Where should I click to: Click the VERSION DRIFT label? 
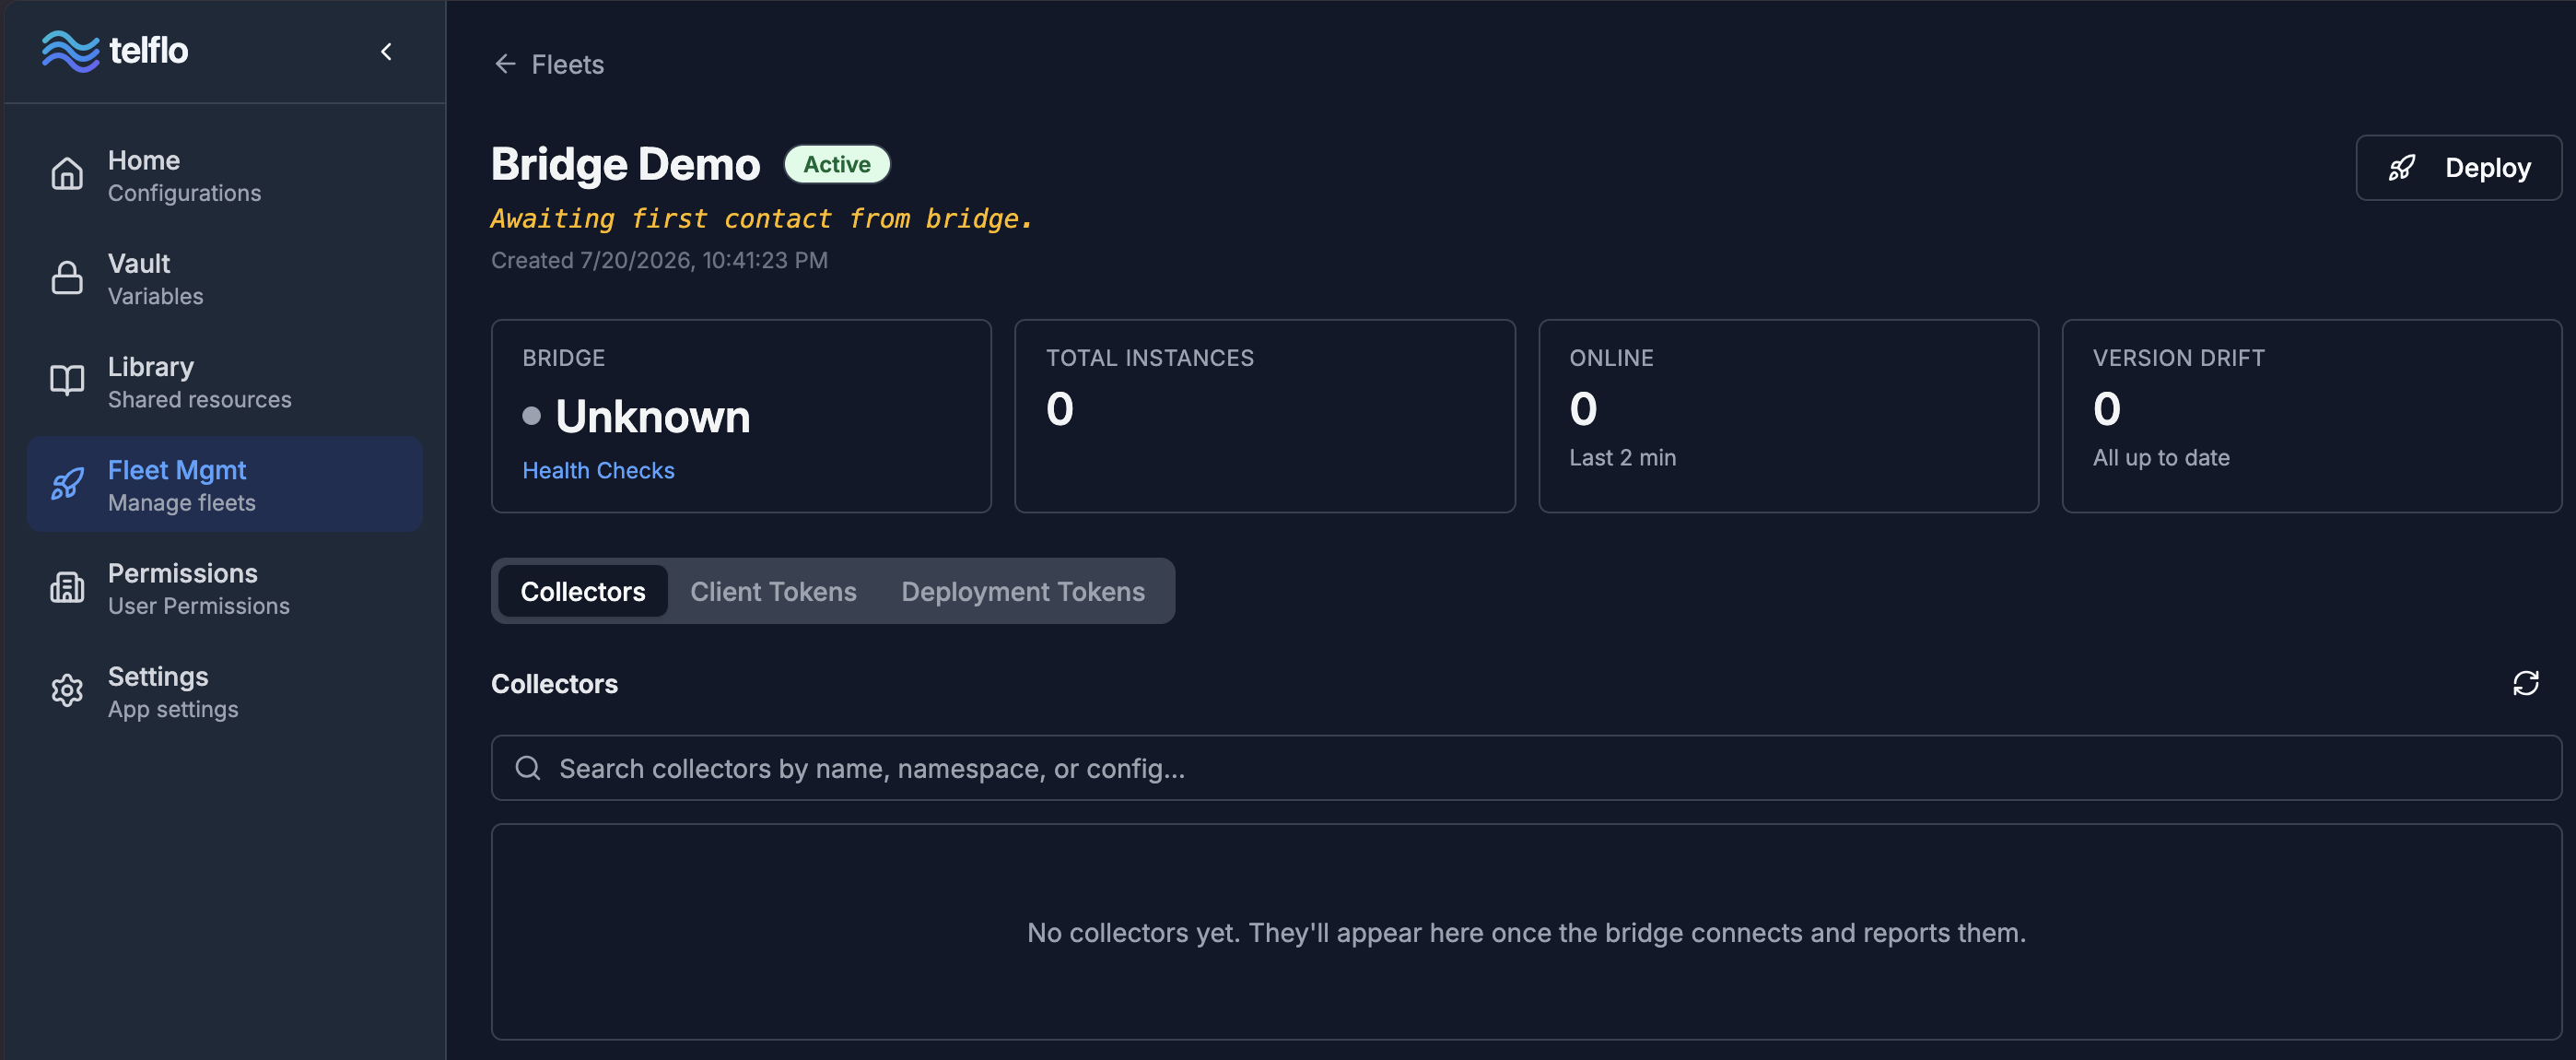click(2178, 357)
